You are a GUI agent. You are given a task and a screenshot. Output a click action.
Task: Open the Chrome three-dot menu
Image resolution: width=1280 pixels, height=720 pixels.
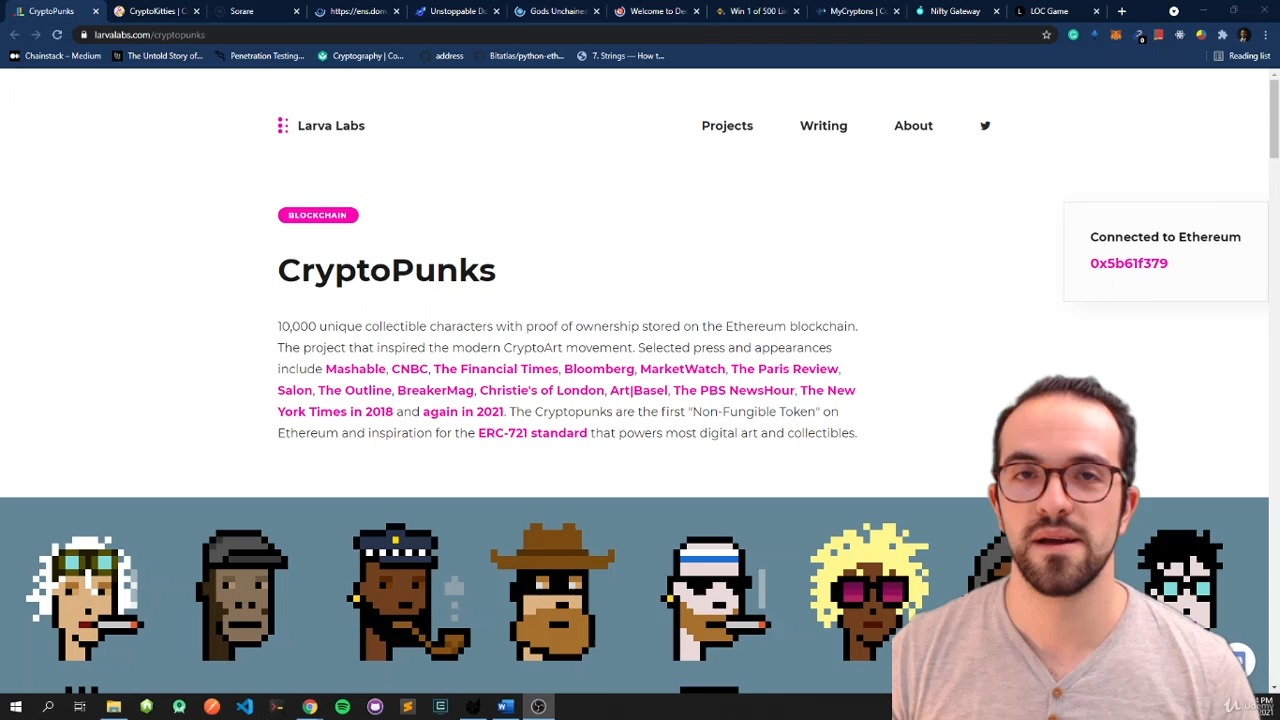[x=1265, y=35]
